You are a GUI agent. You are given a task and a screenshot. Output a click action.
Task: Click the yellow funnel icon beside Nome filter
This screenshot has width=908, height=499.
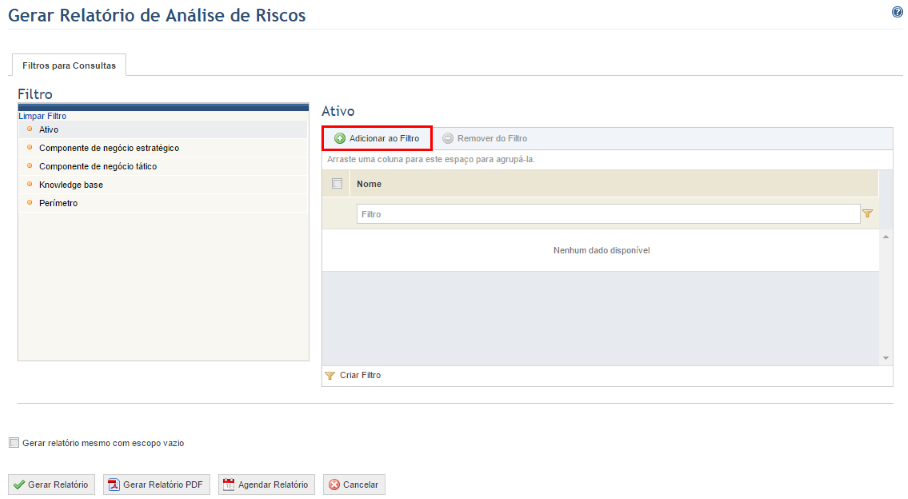pyautogui.click(x=867, y=214)
